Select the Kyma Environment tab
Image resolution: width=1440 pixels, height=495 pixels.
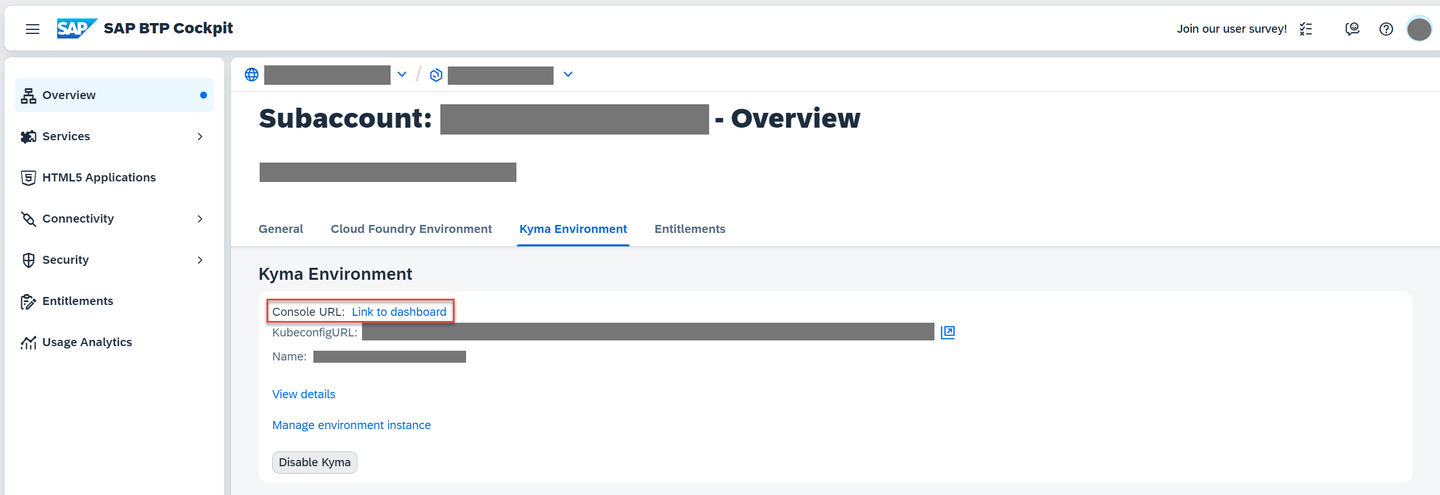[573, 229]
